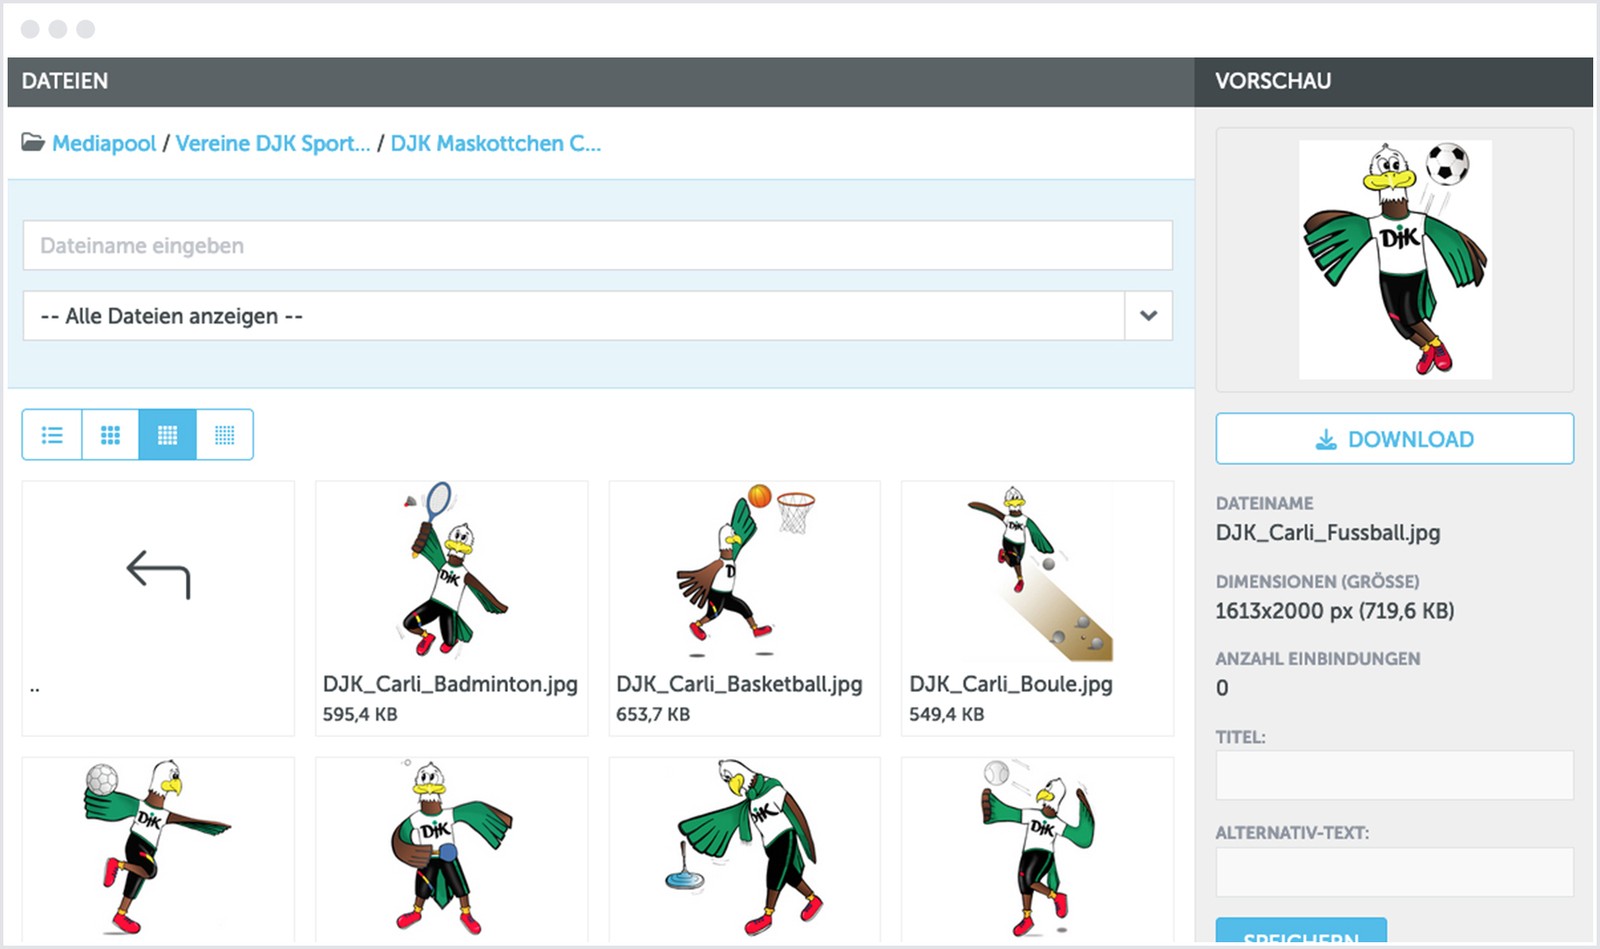Click the Download button
The image size is (1600, 949).
1394,439
